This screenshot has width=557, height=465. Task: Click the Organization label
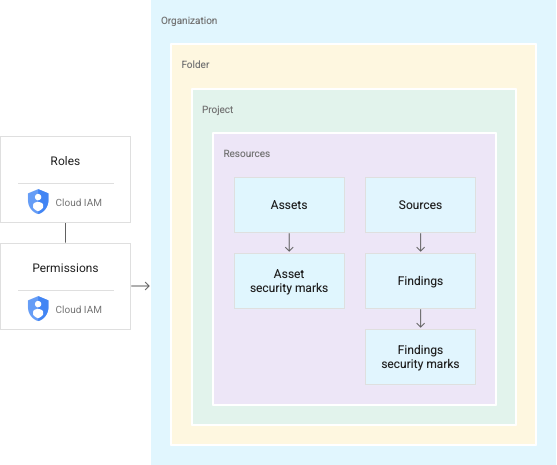pos(189,21)
